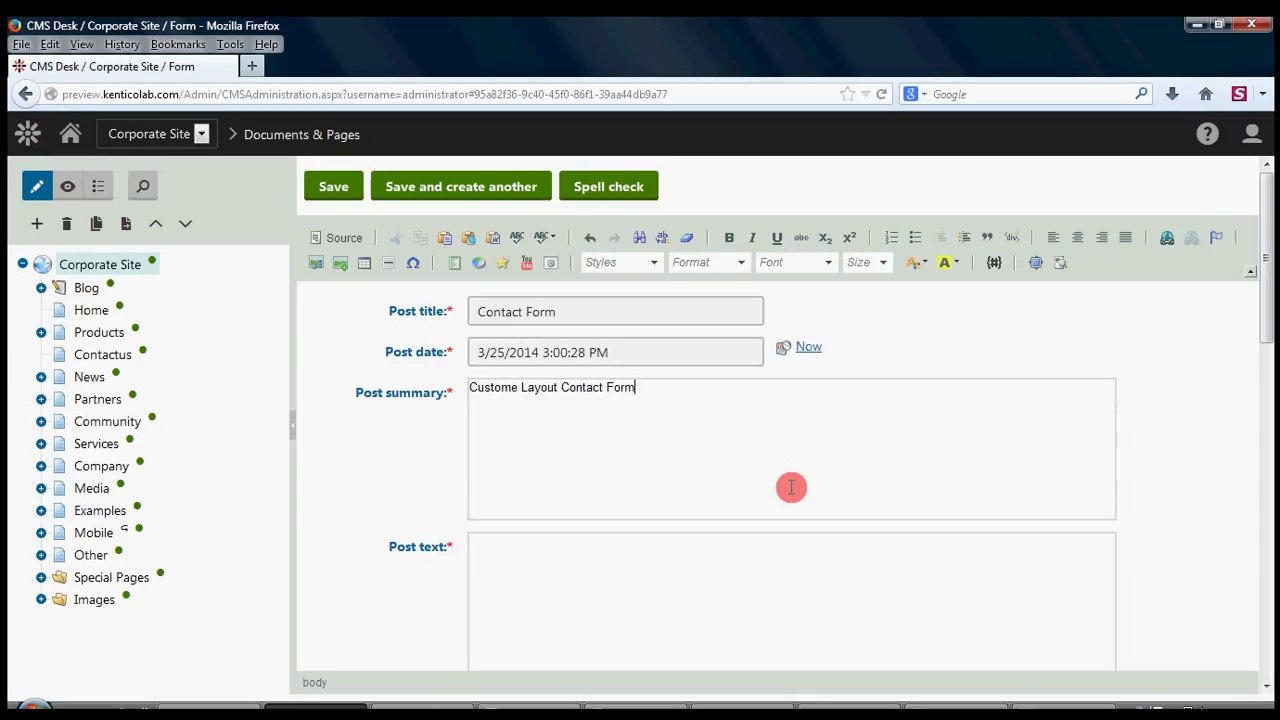Toggle strikethrough formatting

tap(801, 238)
